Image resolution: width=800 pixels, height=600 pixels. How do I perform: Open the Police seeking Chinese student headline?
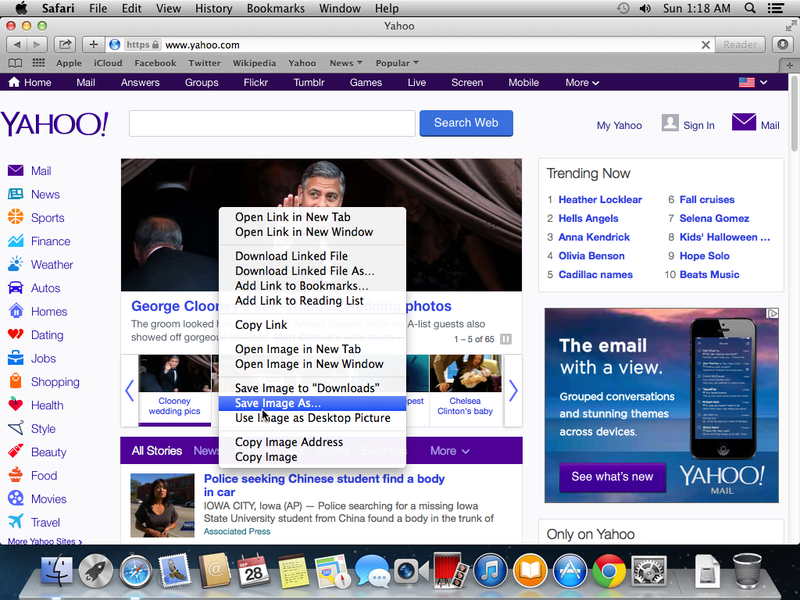324,485
